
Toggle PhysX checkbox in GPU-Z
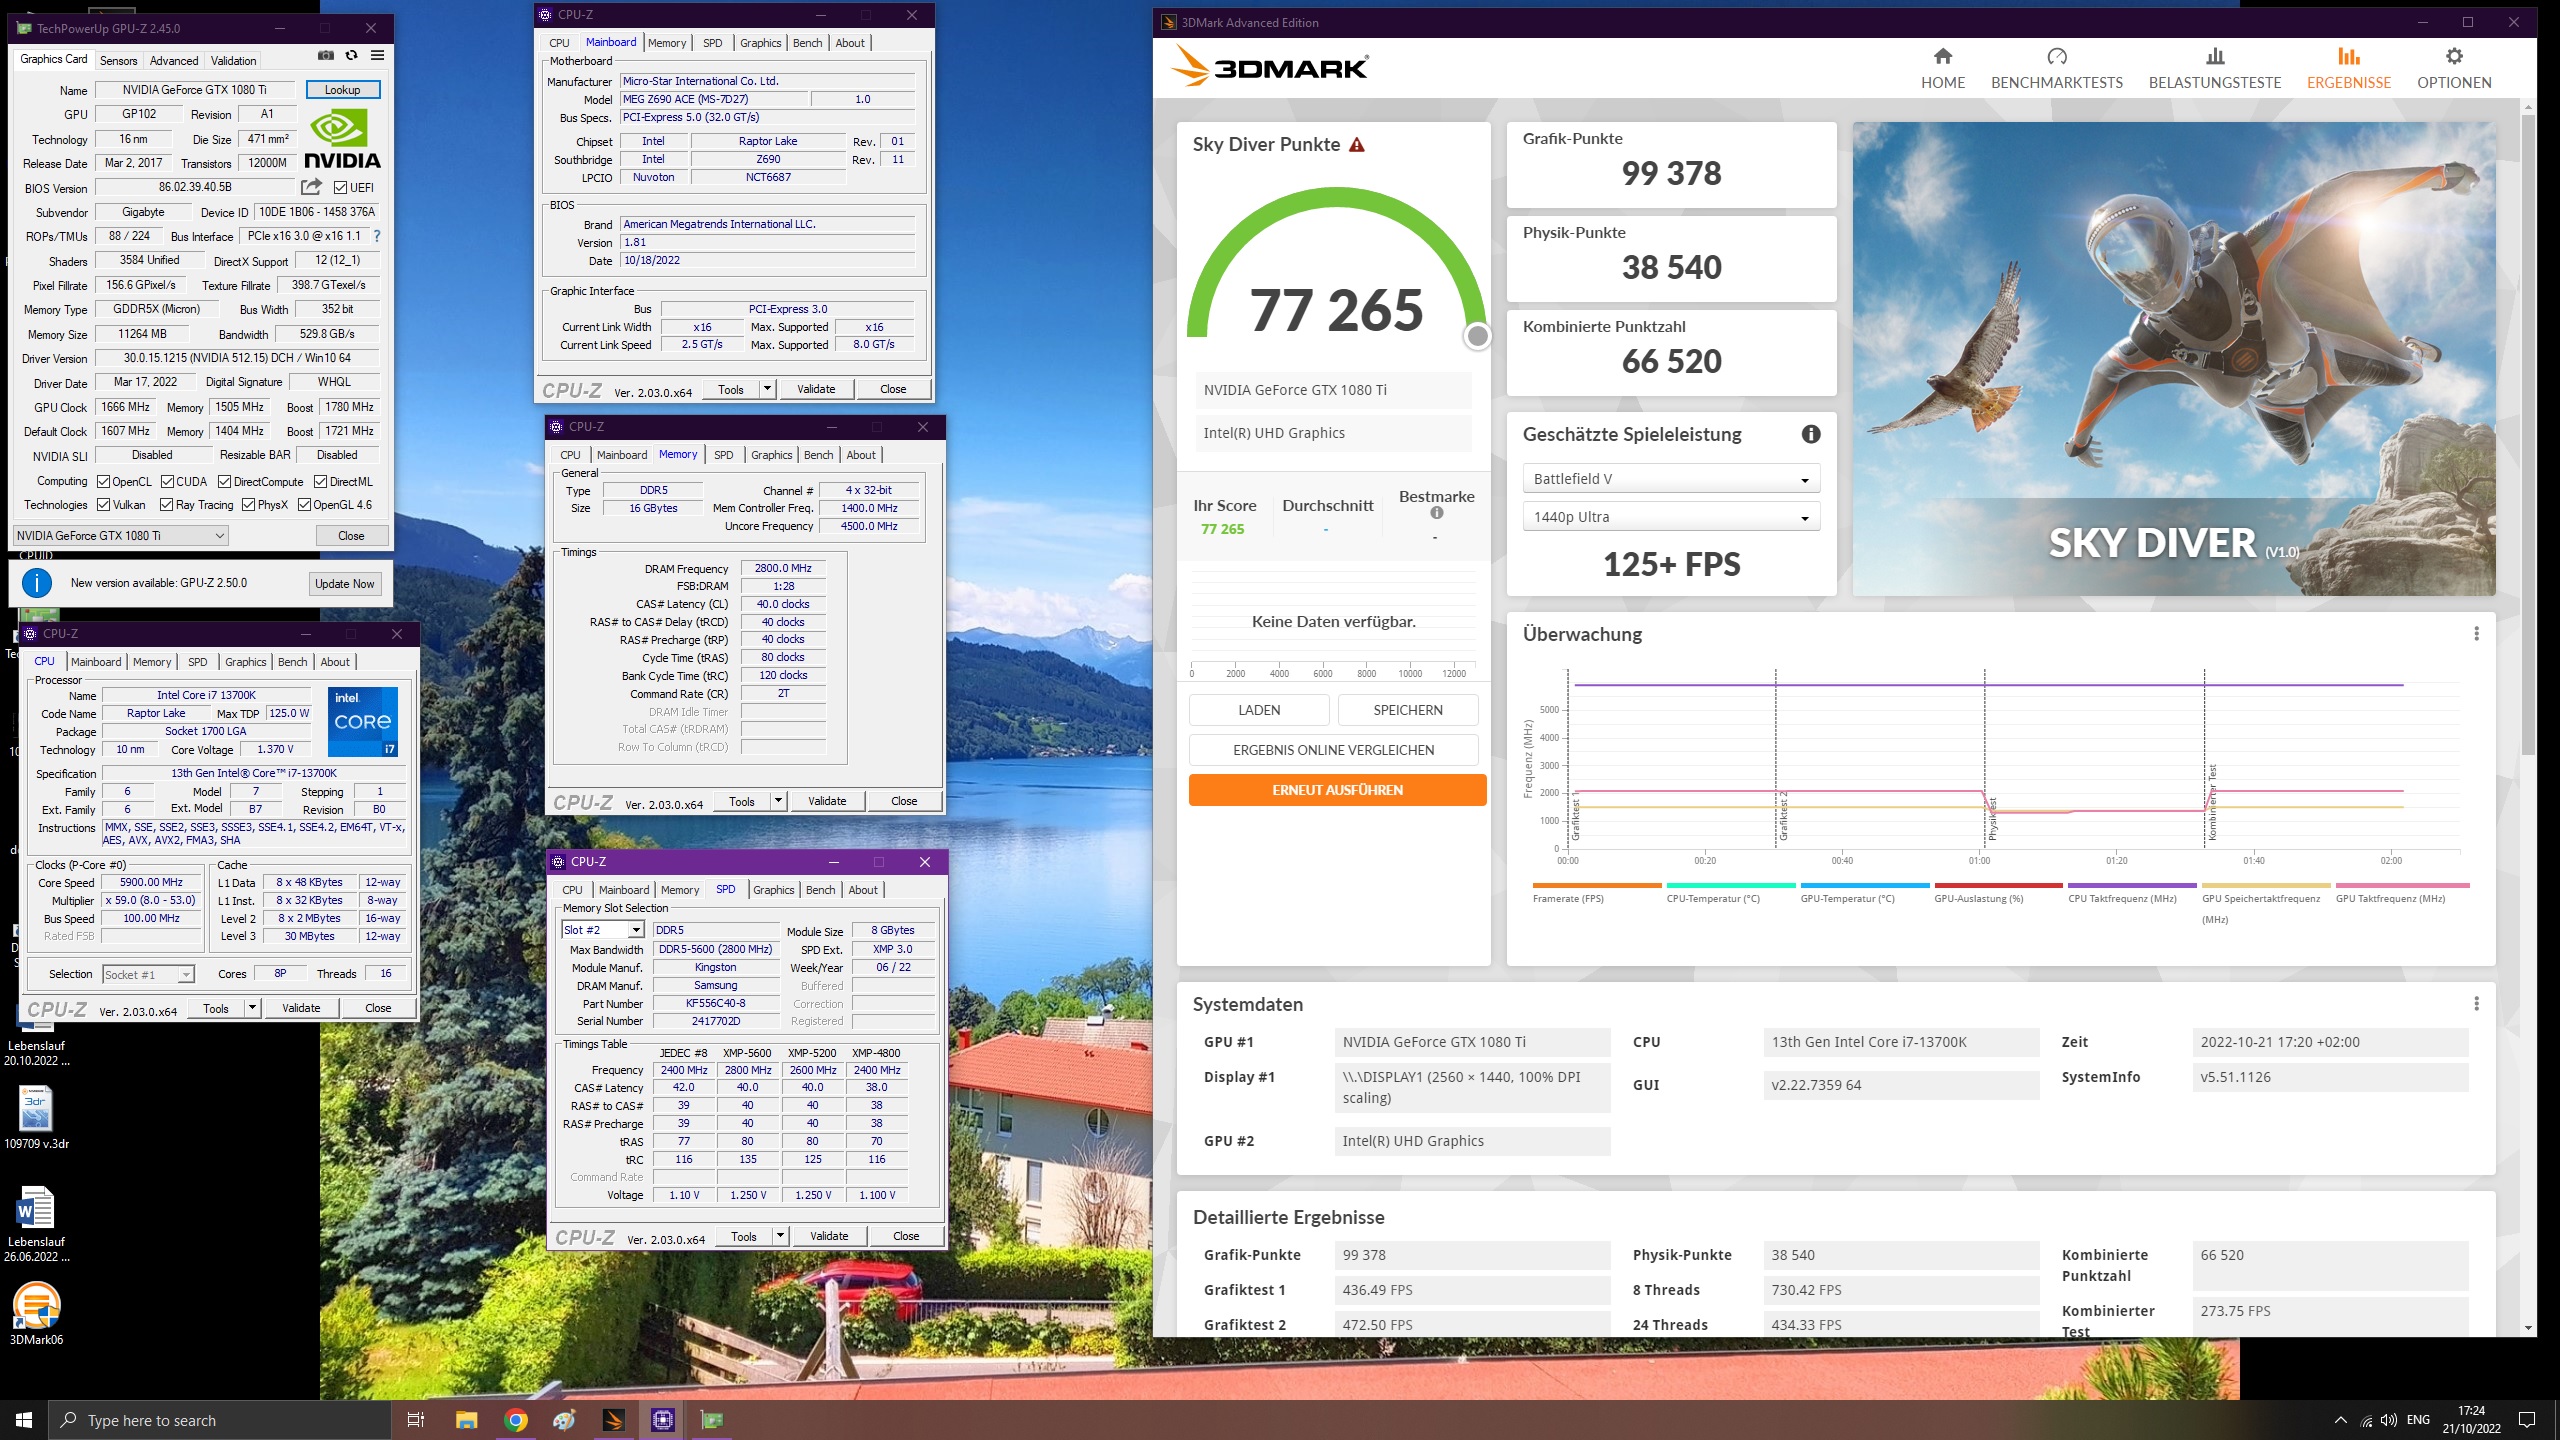coord(248,505)
